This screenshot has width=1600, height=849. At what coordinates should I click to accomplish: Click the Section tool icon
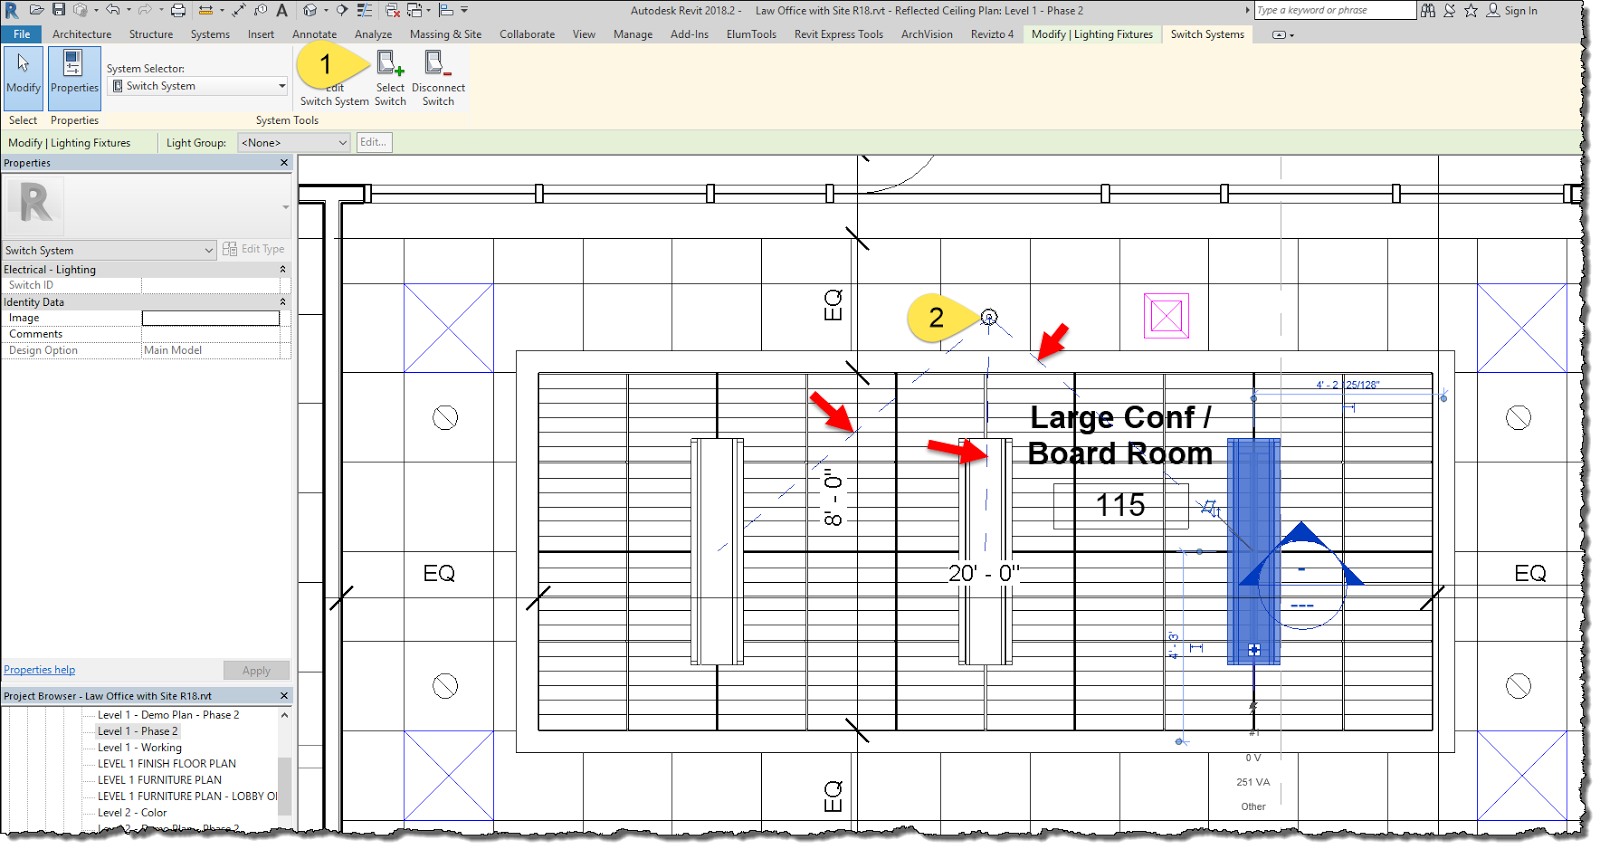point(342,10)
